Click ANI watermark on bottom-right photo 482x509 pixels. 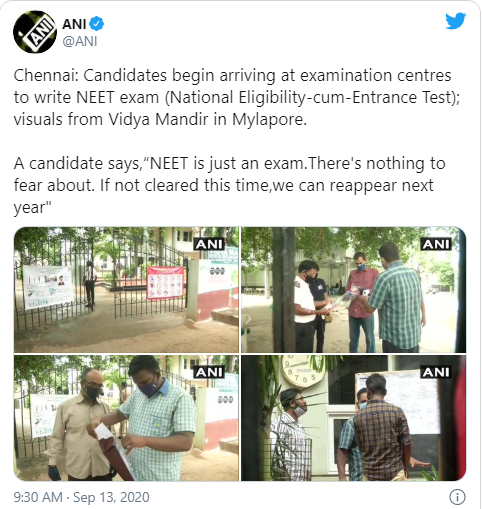pyautogui.click(x=436, y=372)
